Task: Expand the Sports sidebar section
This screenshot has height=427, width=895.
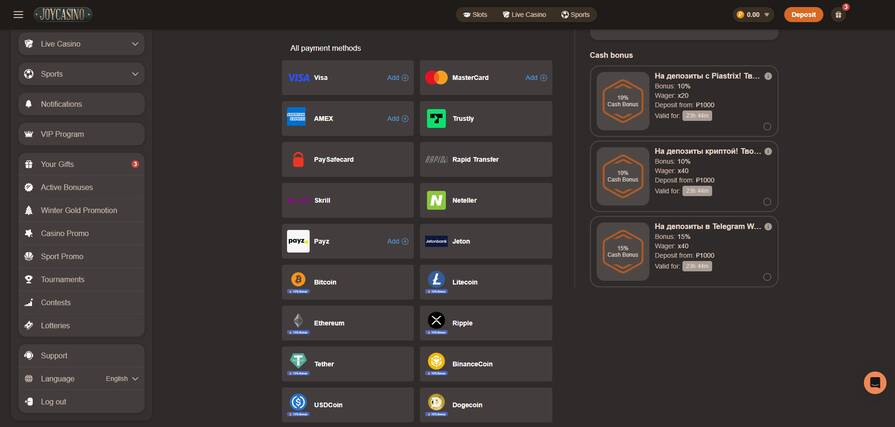Action: (x=135, y=74)
